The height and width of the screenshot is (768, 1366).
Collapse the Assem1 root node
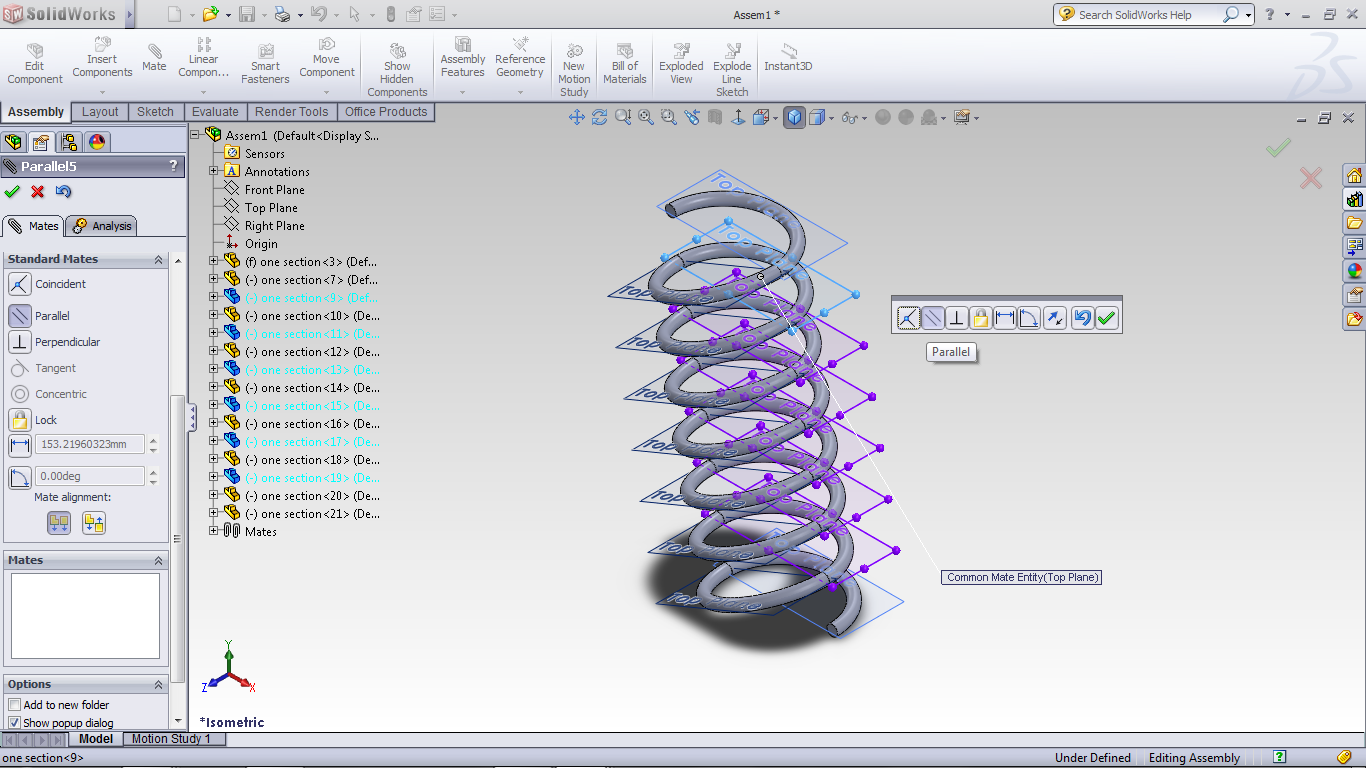[195, 135]
